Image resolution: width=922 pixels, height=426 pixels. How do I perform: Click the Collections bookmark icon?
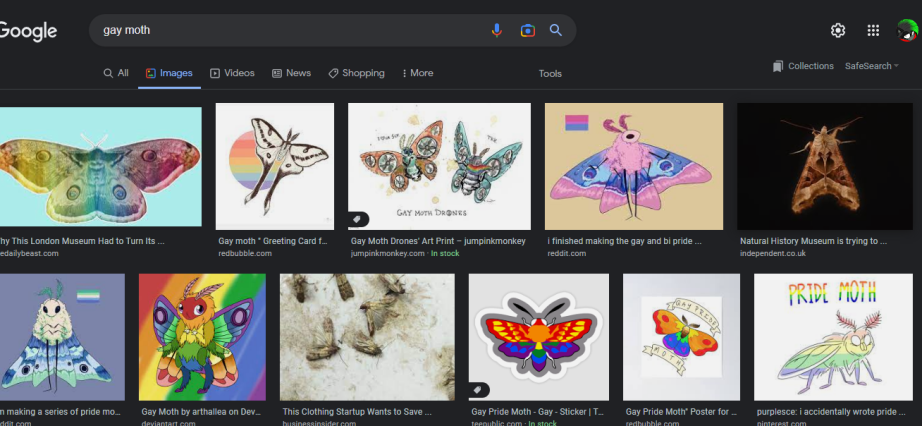[778, 66]
